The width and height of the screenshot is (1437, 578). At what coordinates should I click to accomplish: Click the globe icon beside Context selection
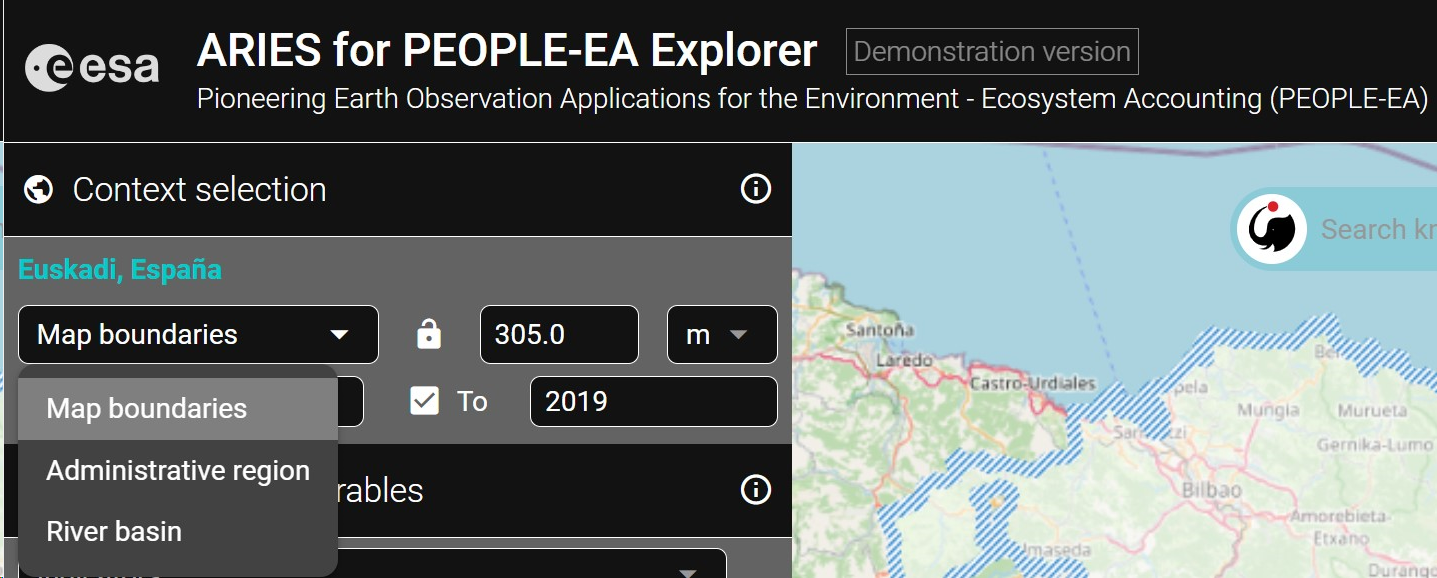38,189
